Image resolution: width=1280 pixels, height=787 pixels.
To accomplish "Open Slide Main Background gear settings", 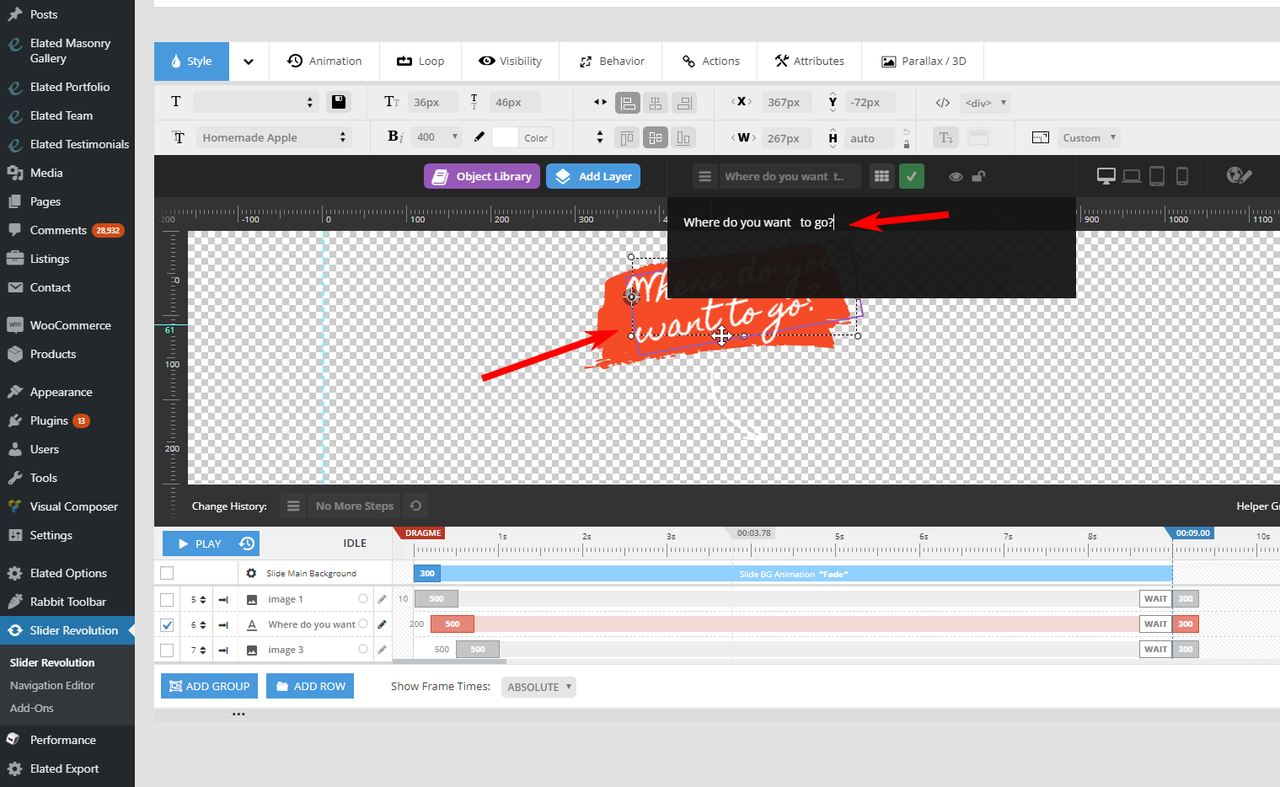I will click(x=251, y=573).
